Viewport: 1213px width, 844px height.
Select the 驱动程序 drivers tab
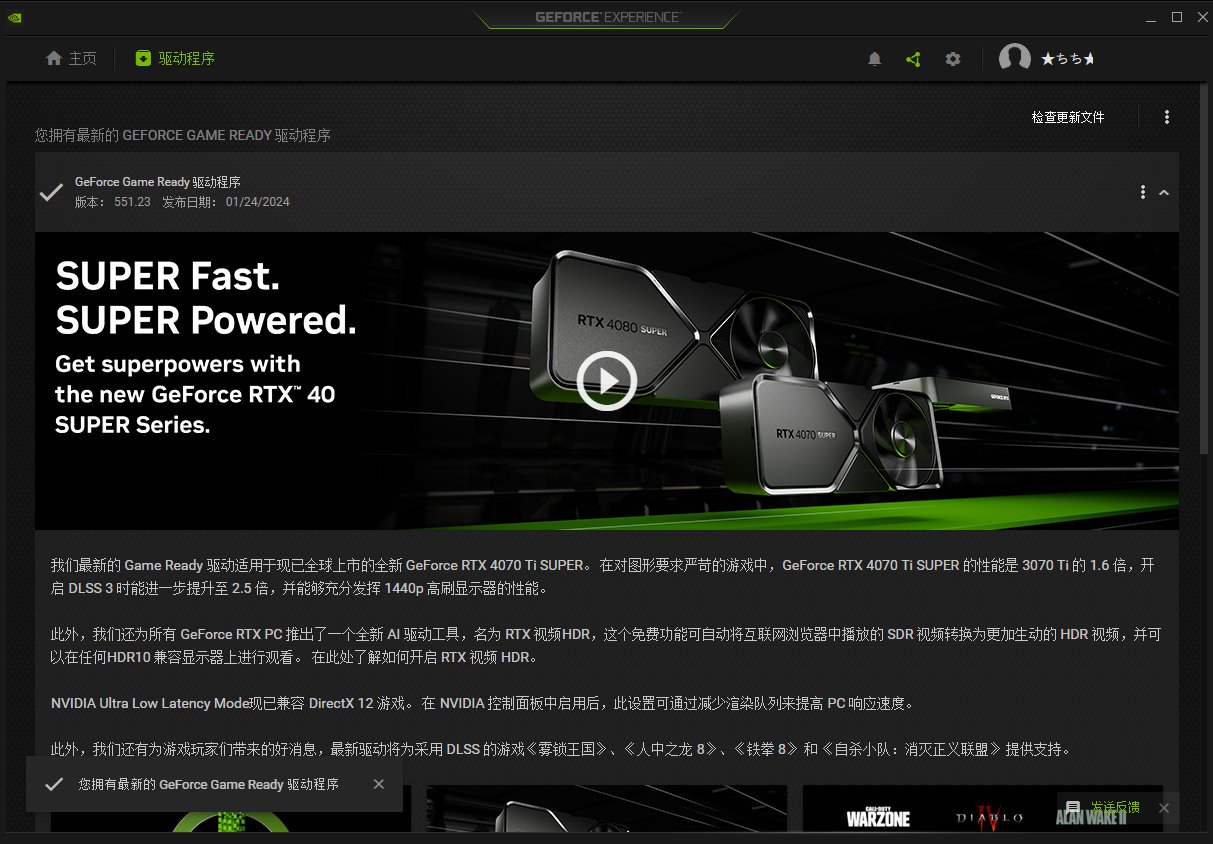click(x=175, y=59)
